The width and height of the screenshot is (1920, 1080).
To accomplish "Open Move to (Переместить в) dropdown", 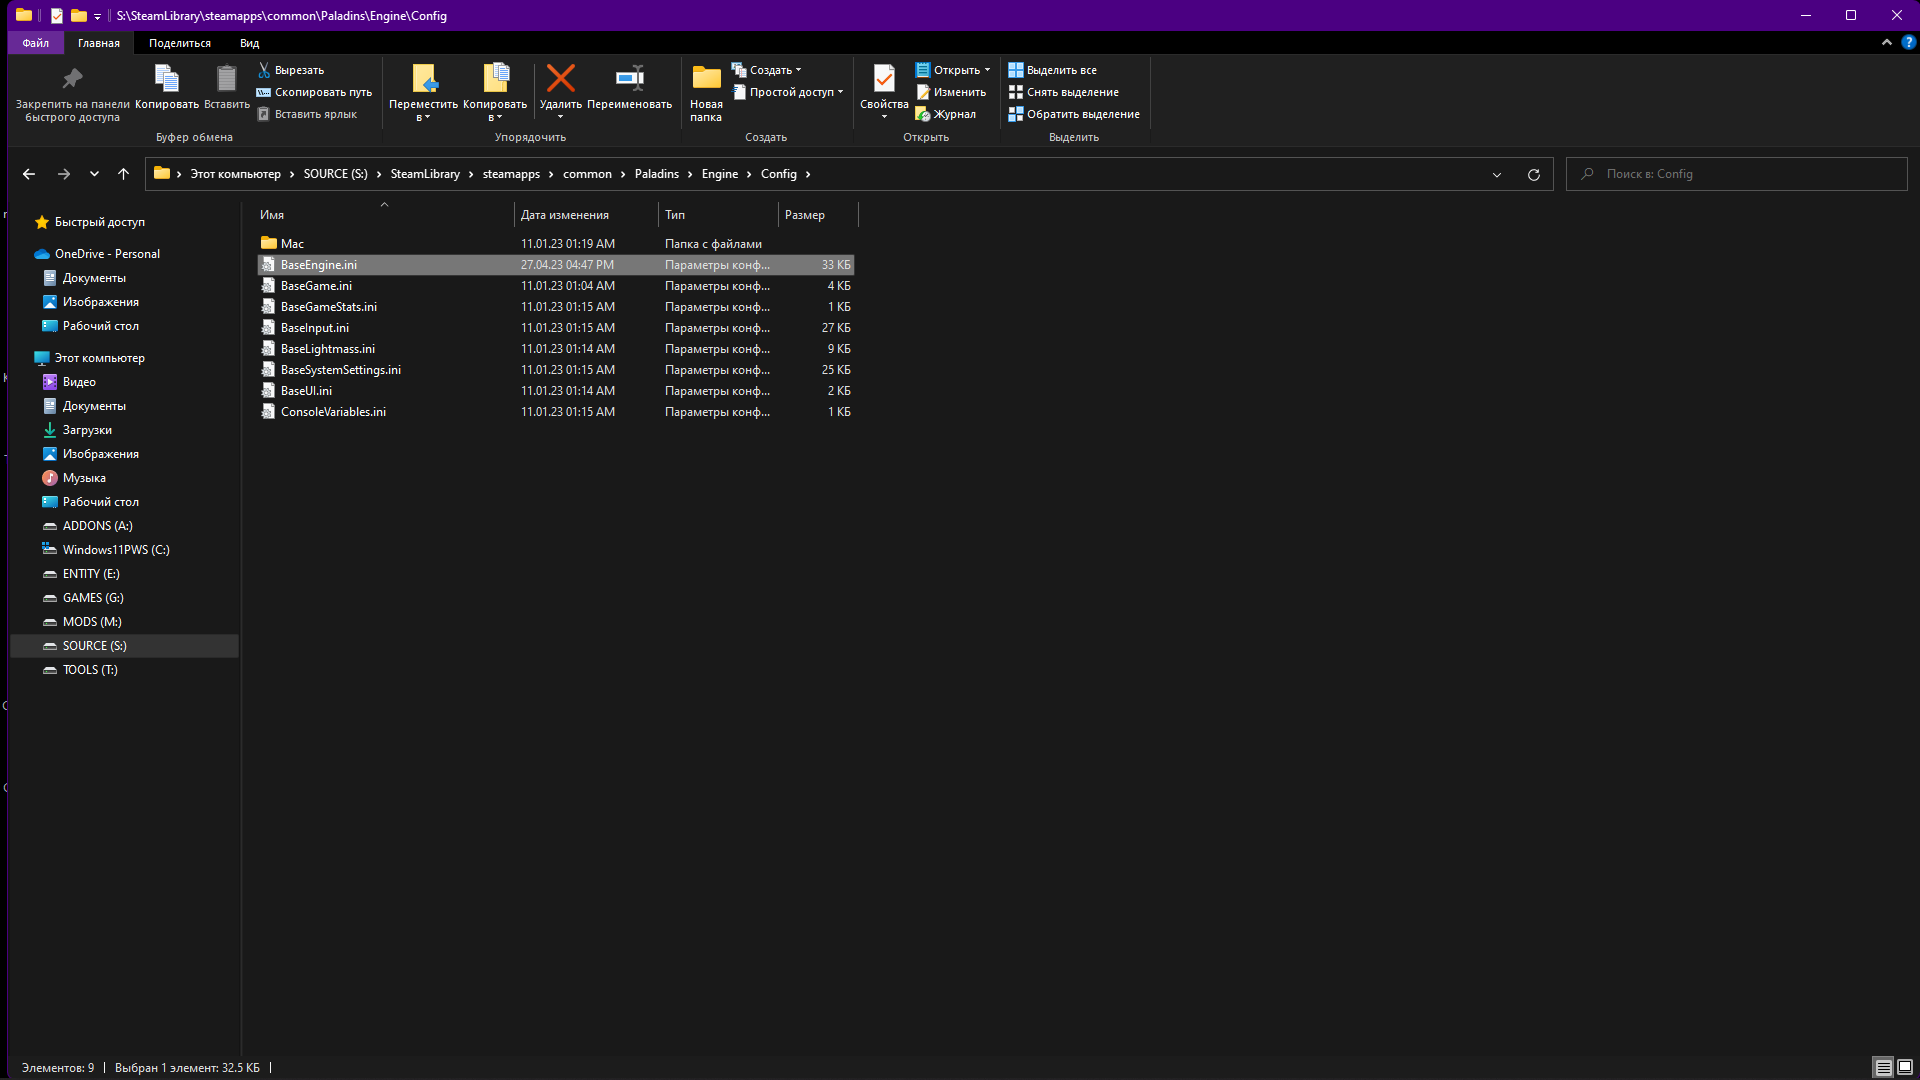I will click(423, 92).
